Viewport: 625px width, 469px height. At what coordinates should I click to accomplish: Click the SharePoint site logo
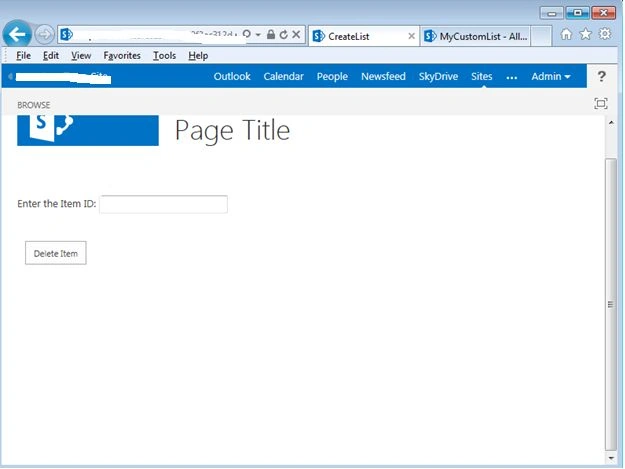88,130
